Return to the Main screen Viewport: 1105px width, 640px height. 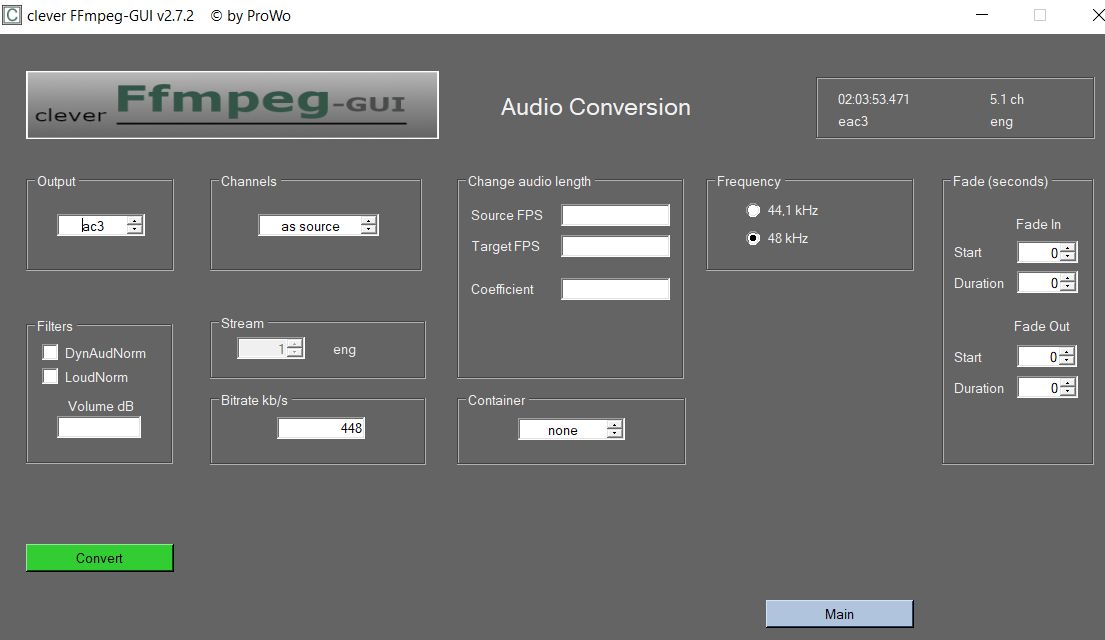tap(839, 614)
